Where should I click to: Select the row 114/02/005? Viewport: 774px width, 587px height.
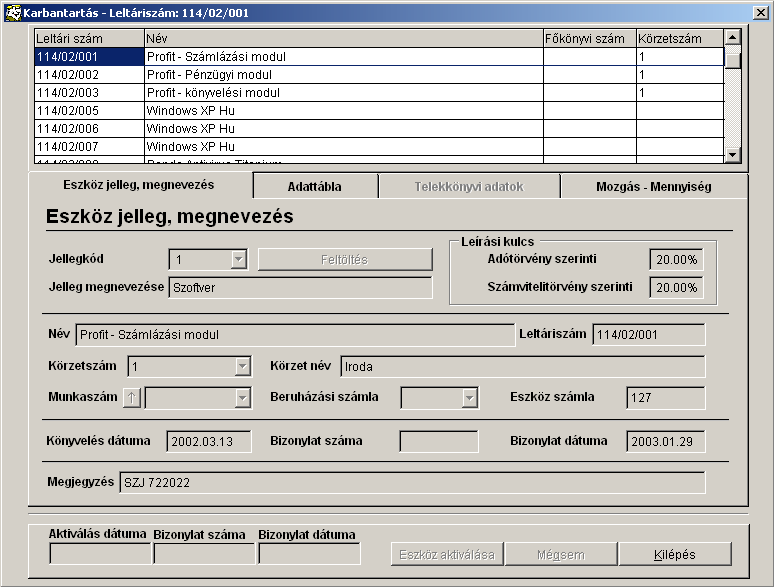point(379,111)
